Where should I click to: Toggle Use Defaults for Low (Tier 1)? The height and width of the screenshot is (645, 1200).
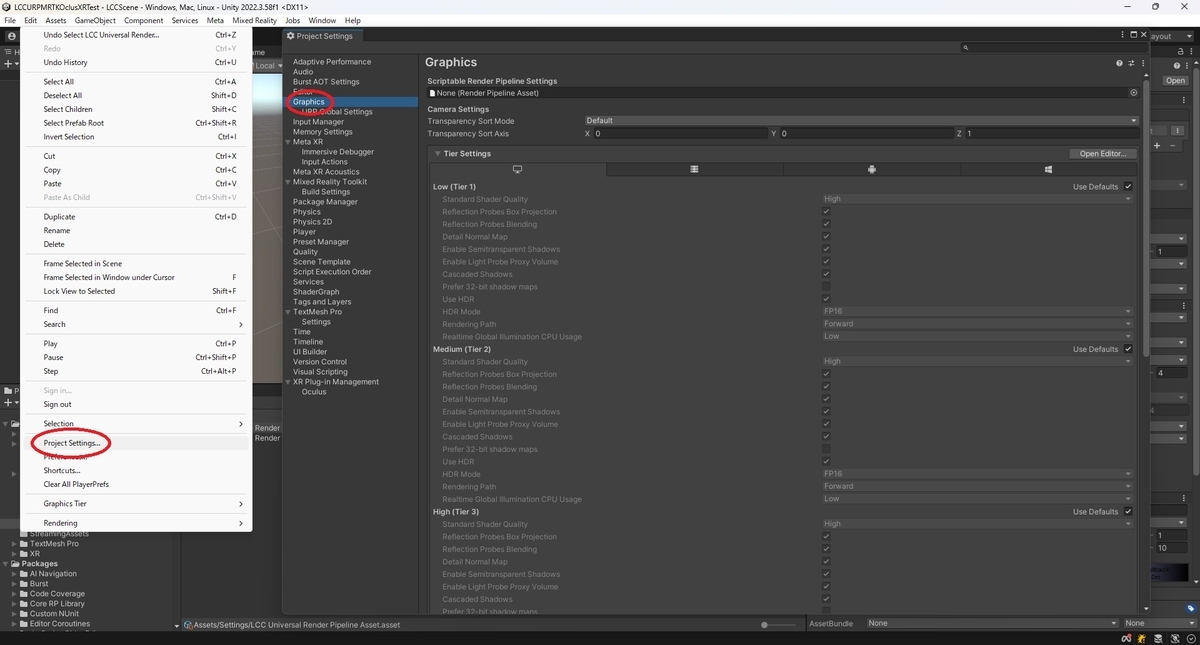[1128, 187]
